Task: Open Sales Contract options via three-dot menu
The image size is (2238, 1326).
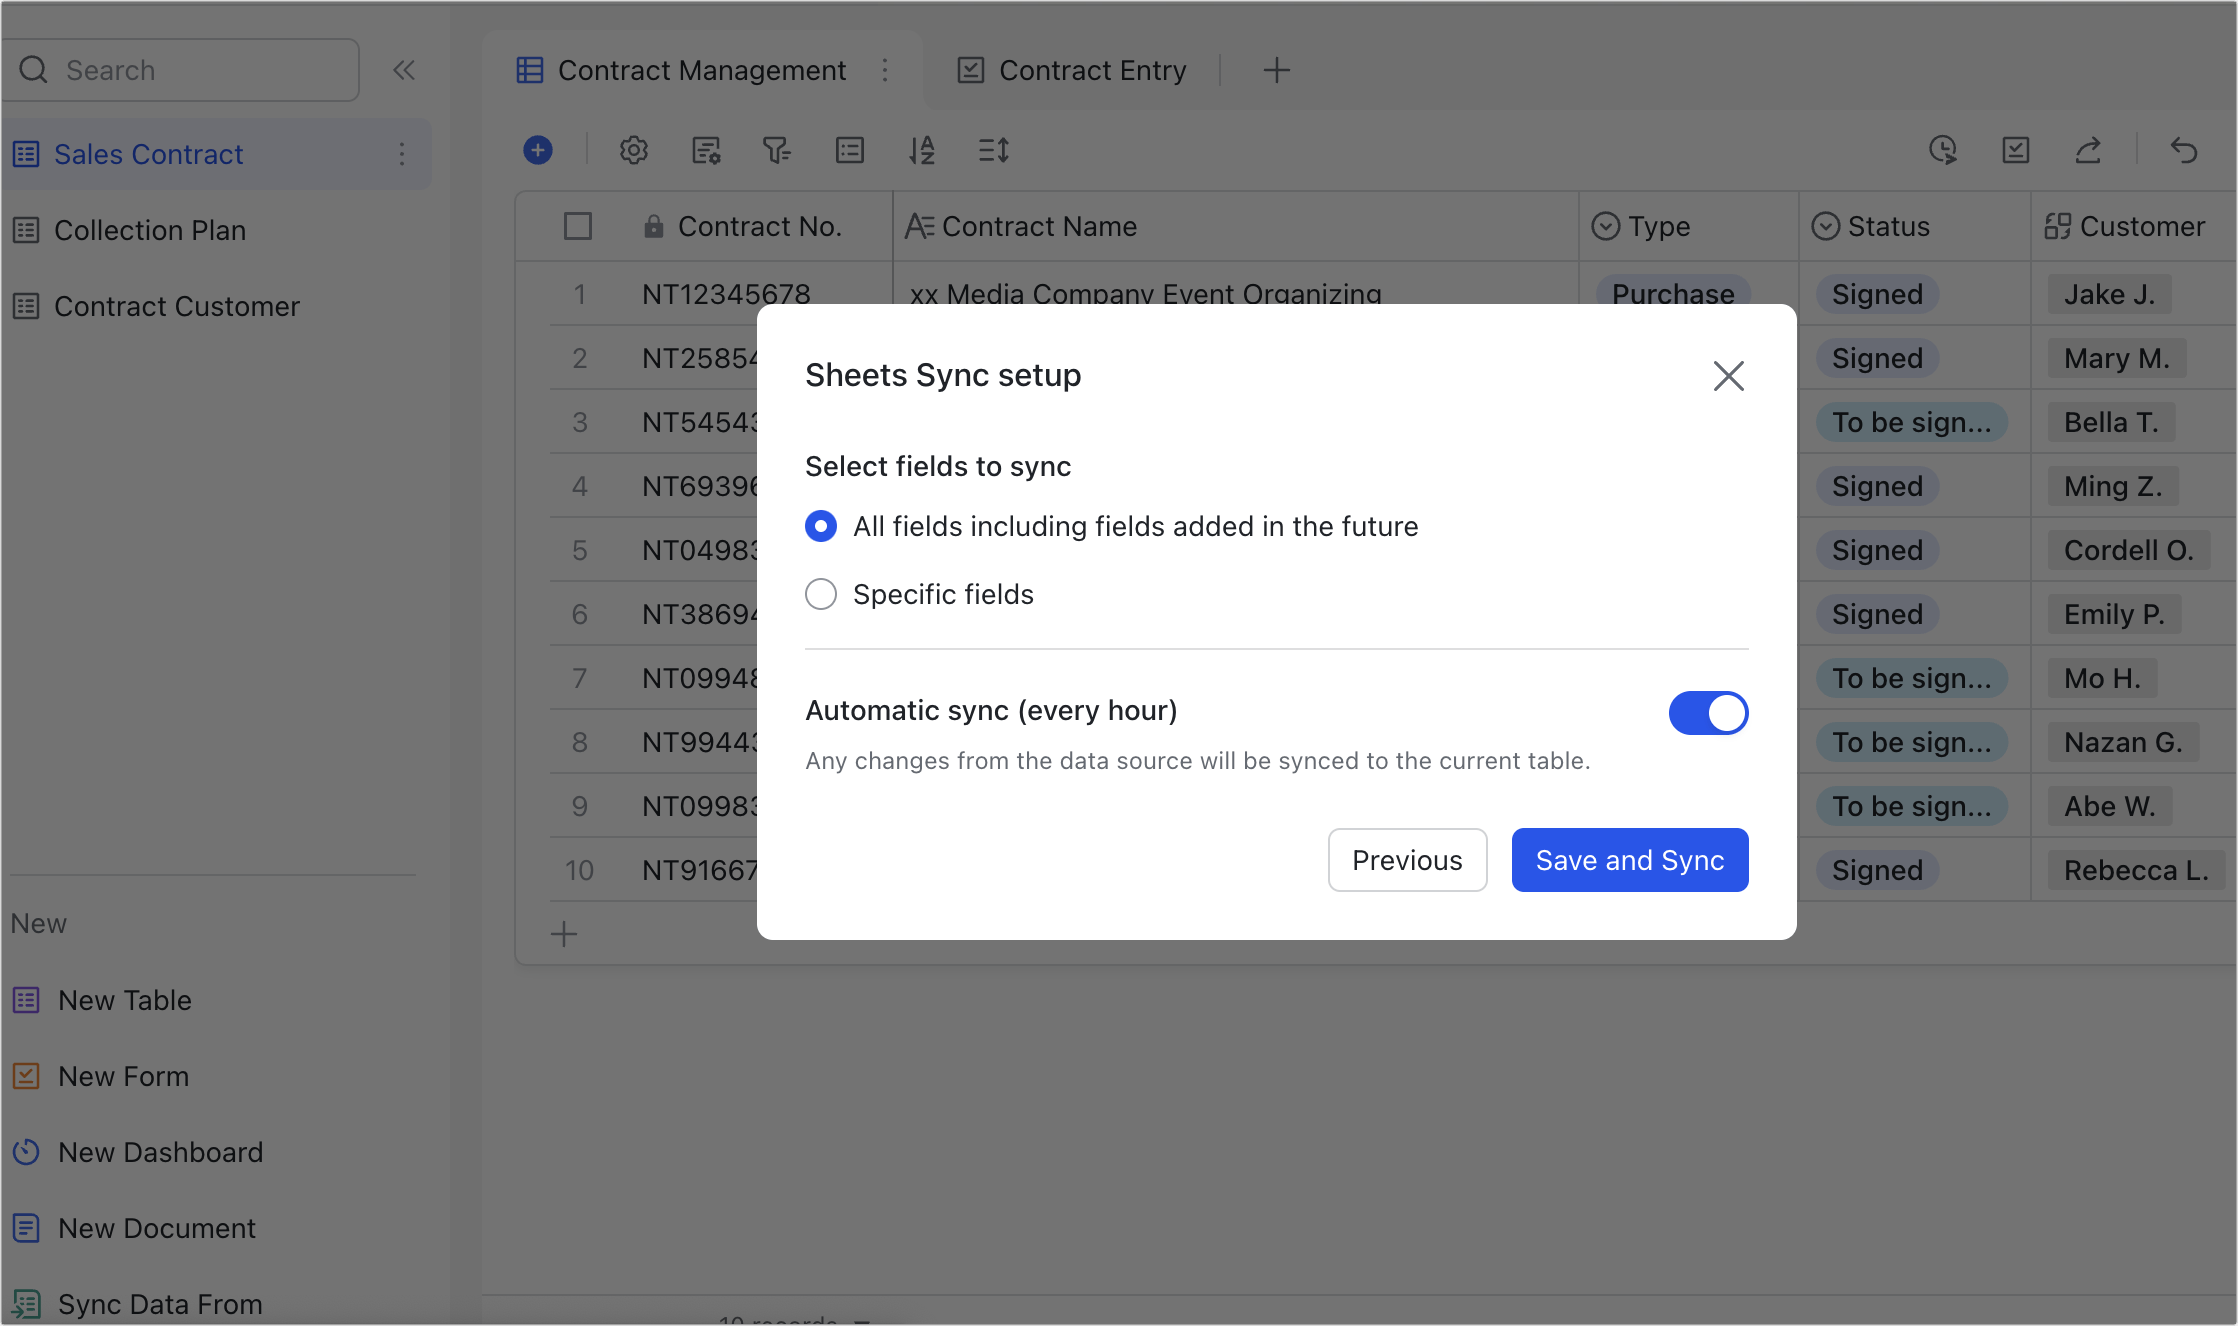Action: pos(402,154)
